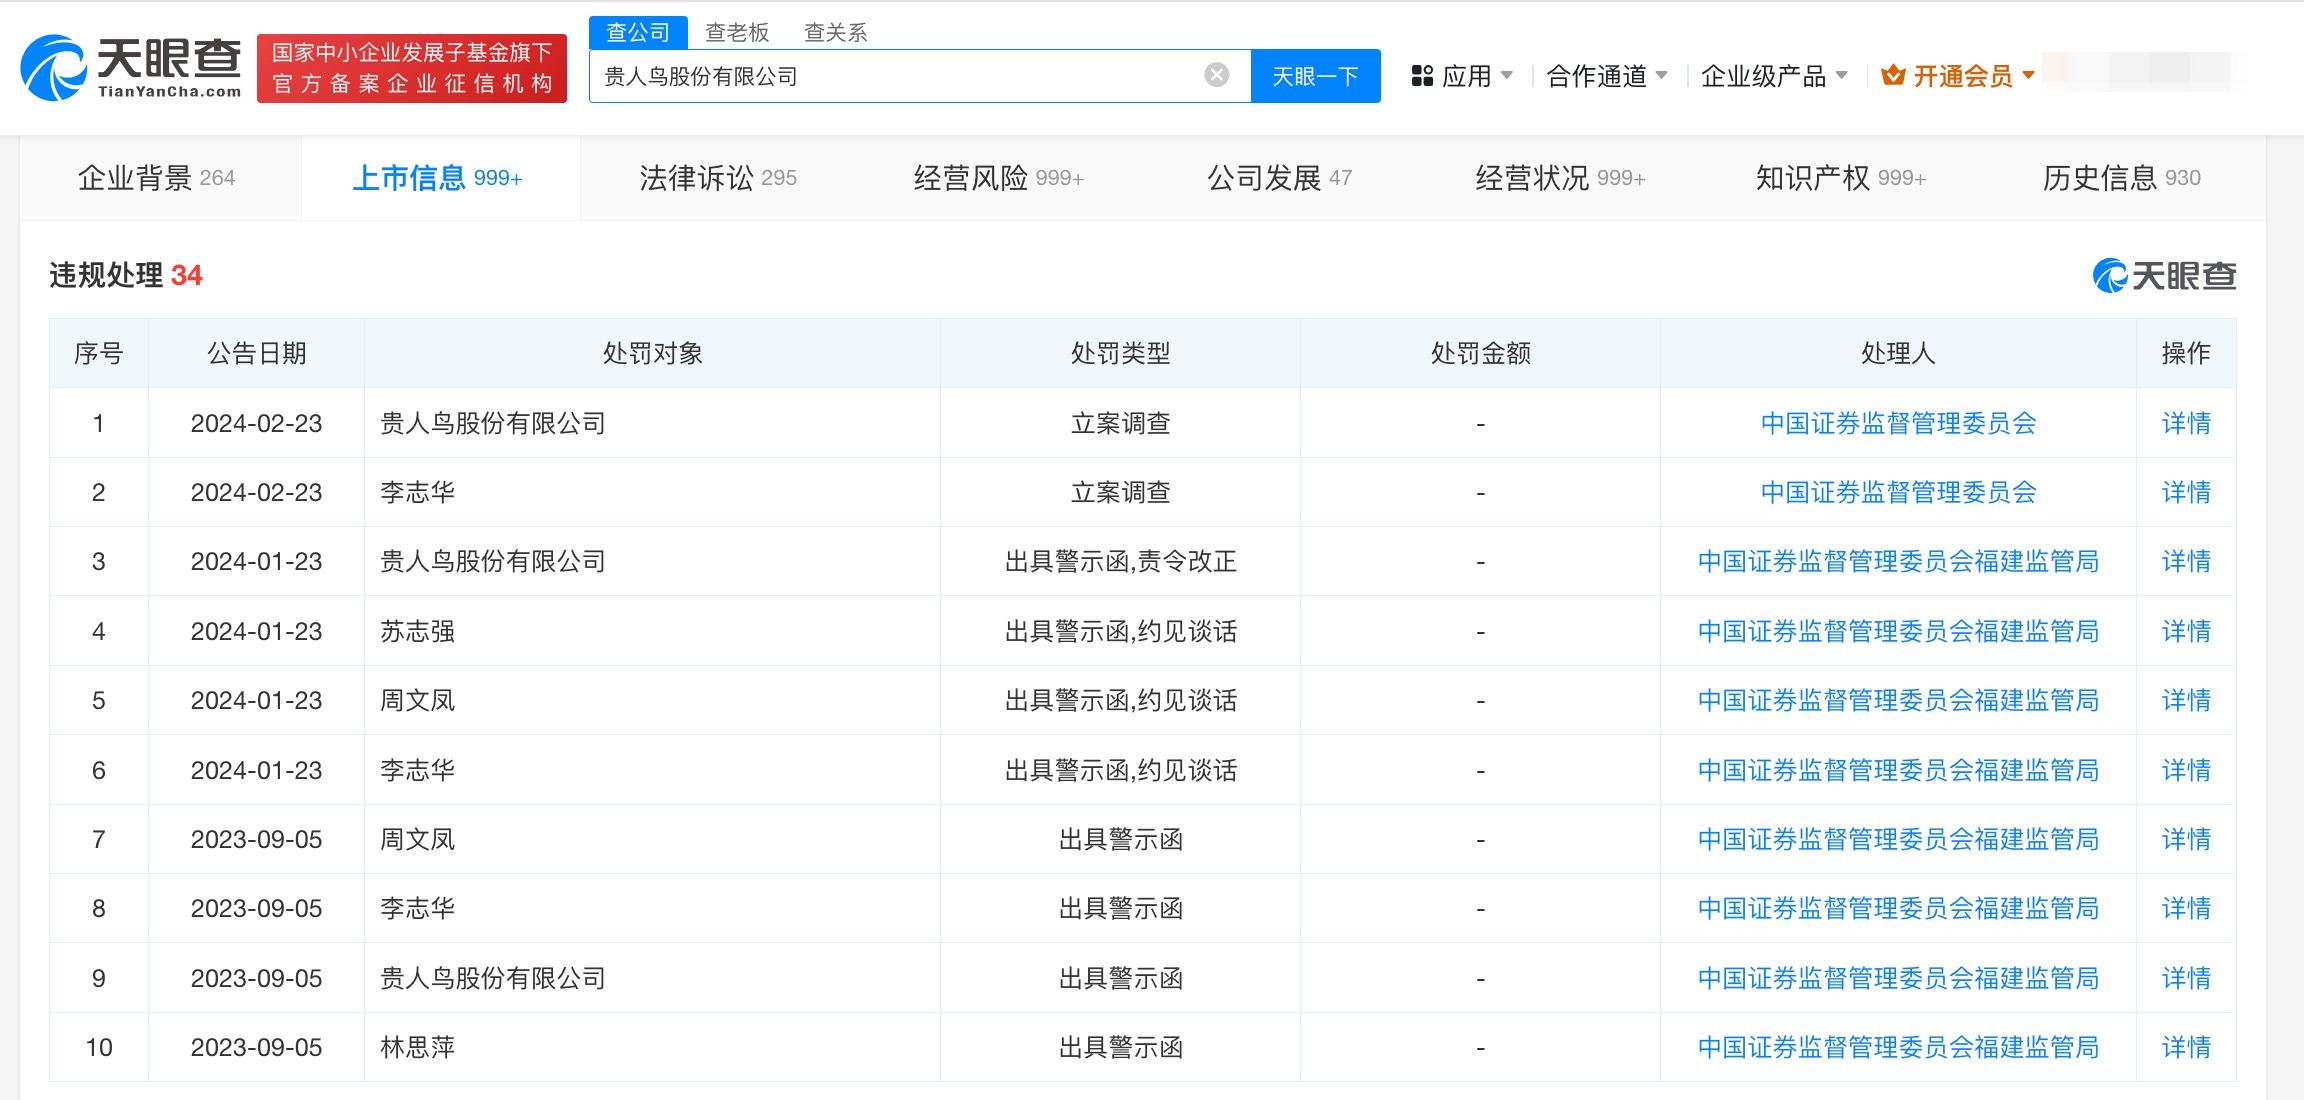Image resolution: width=2304 pixels, height=1100 pixels.
Task: Open the 开通会员 dropdown menu
Action: 1958,76
